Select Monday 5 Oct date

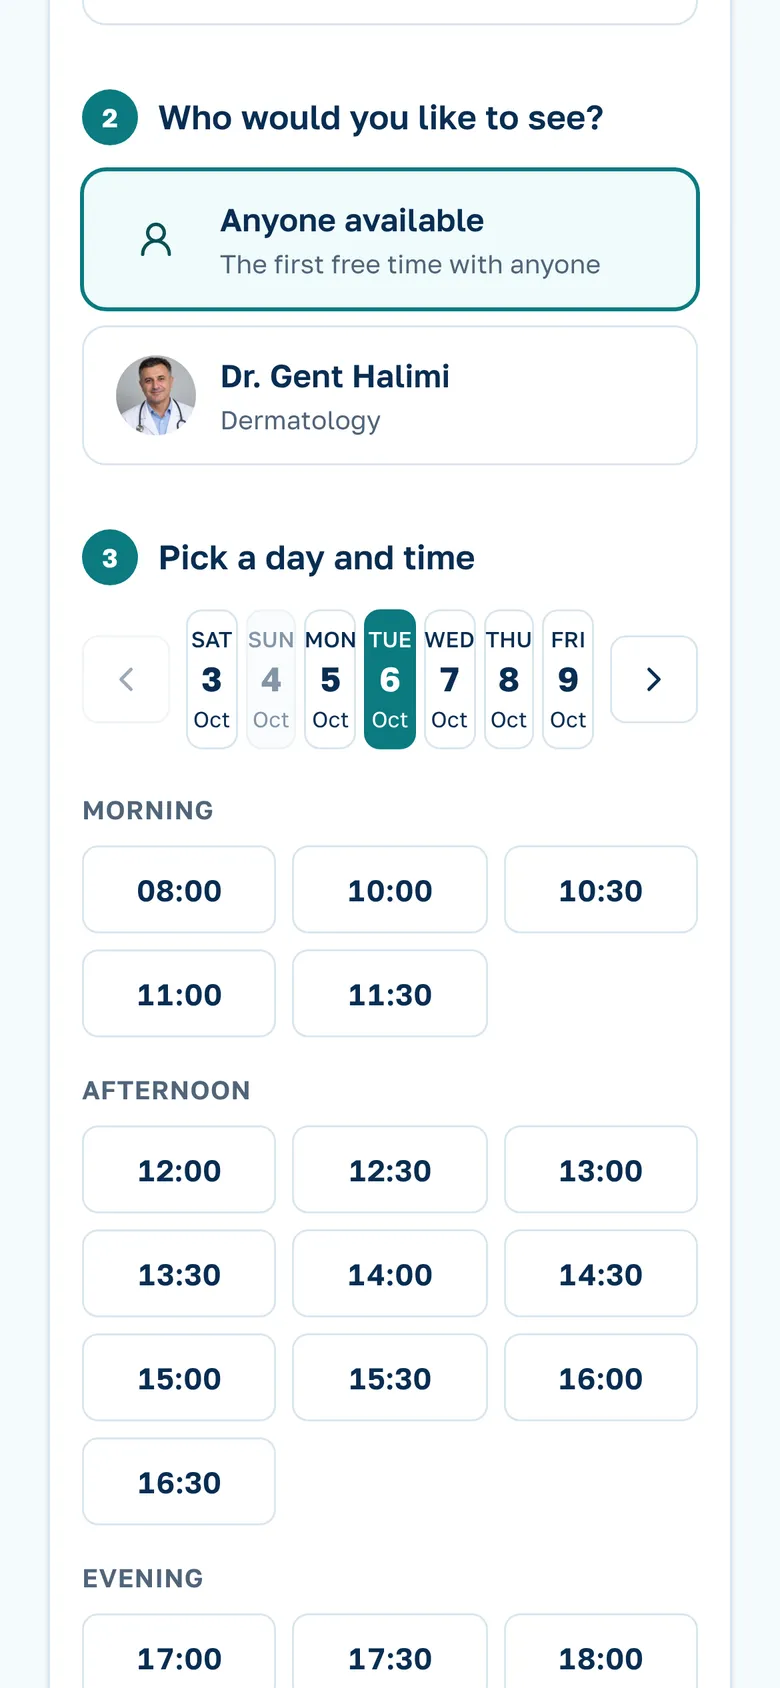(x=330, y=679)
